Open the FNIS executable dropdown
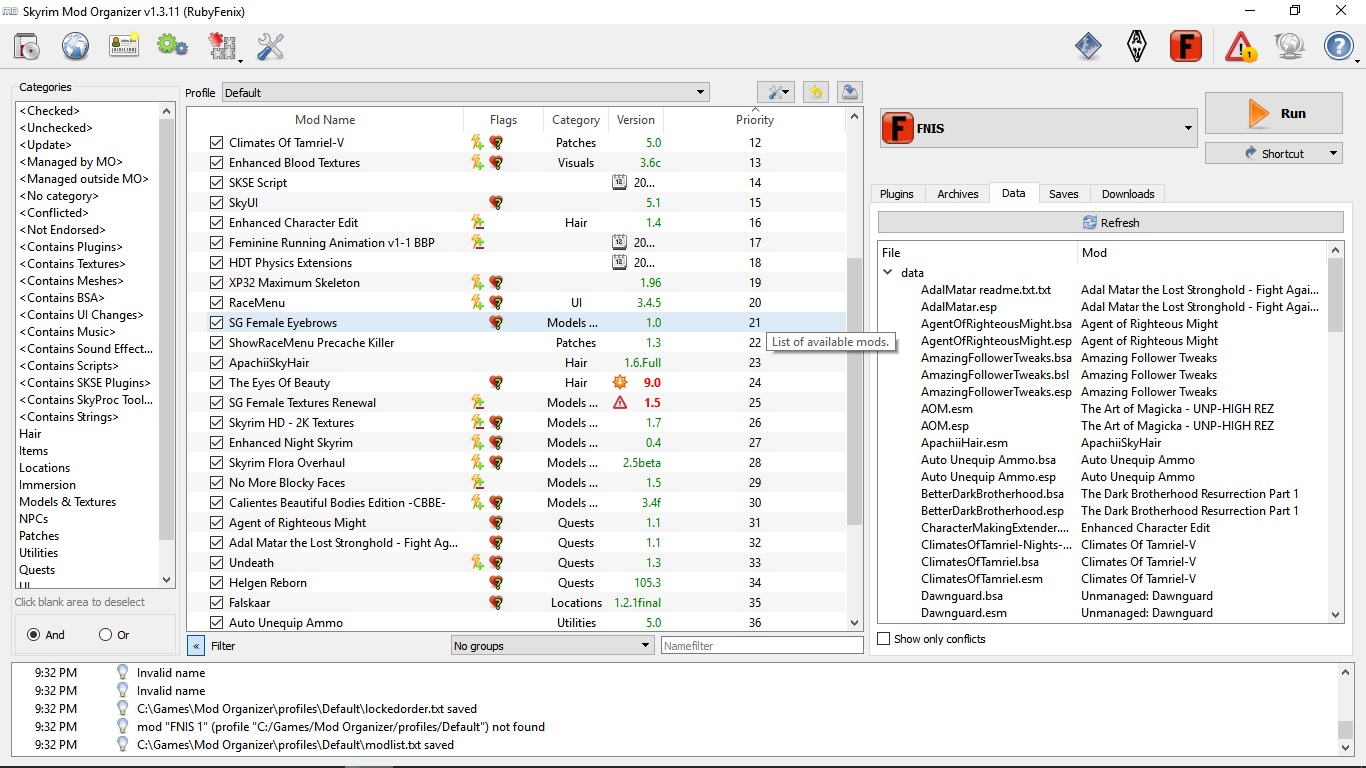The height and width of the screenshot is (768, 1366). click(1038, 128)
